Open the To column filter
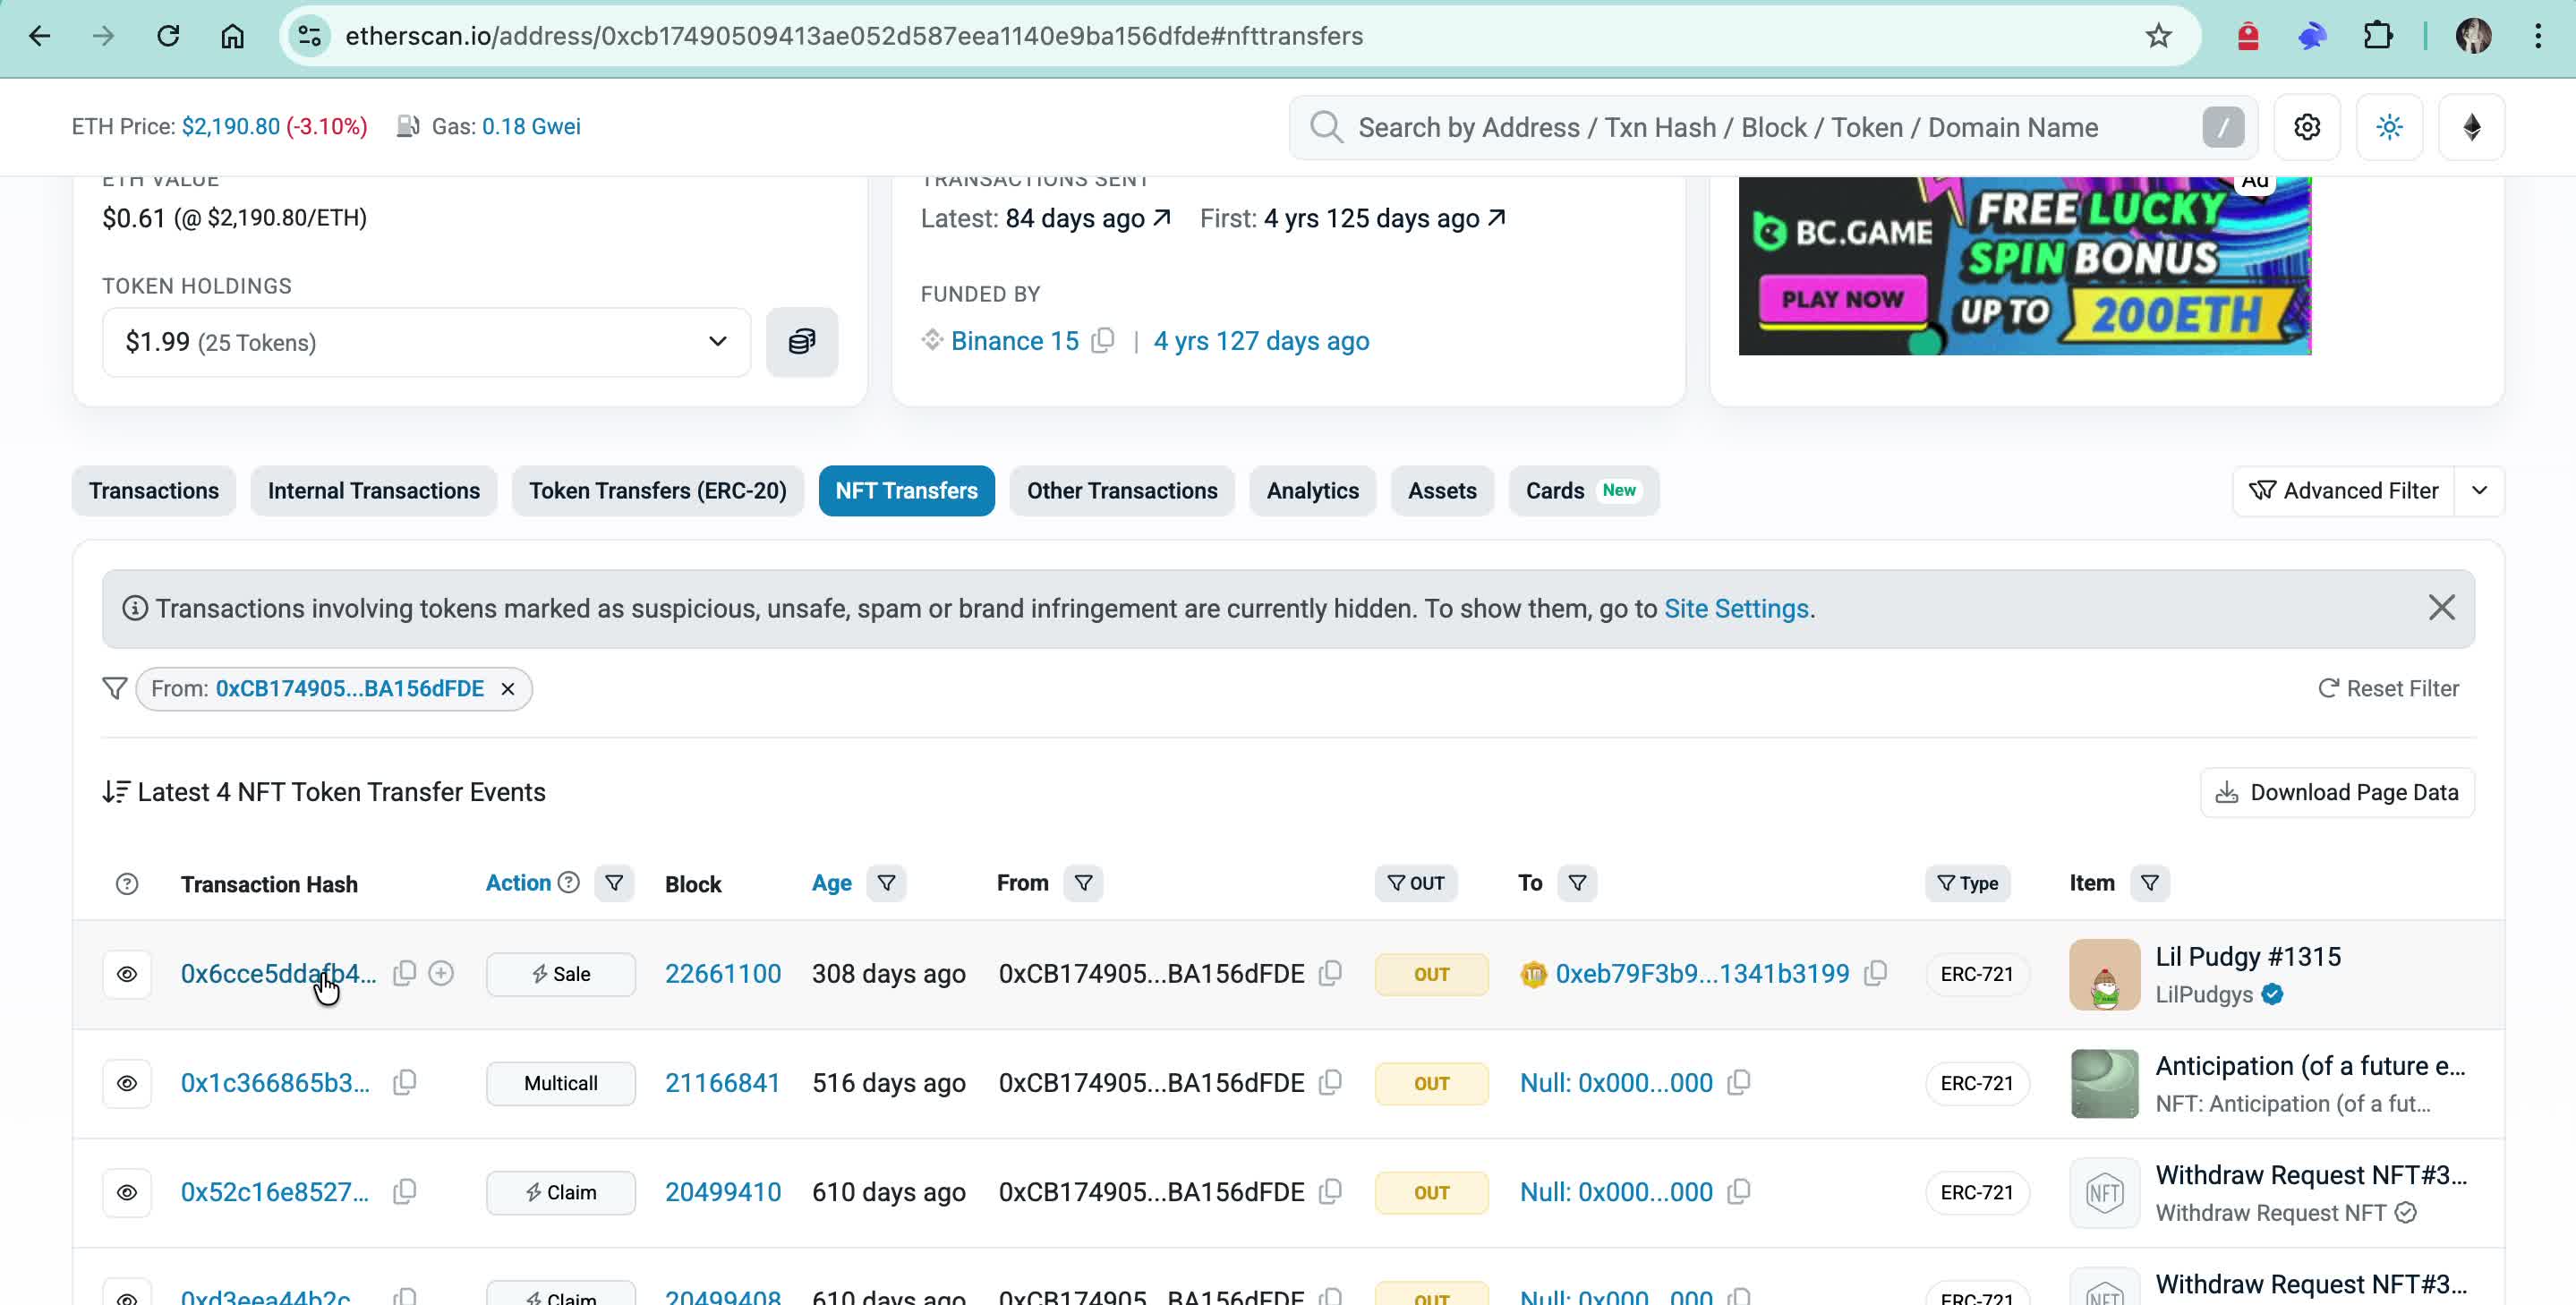This screenshot has width=2576, height=1305. point(1577,883)
